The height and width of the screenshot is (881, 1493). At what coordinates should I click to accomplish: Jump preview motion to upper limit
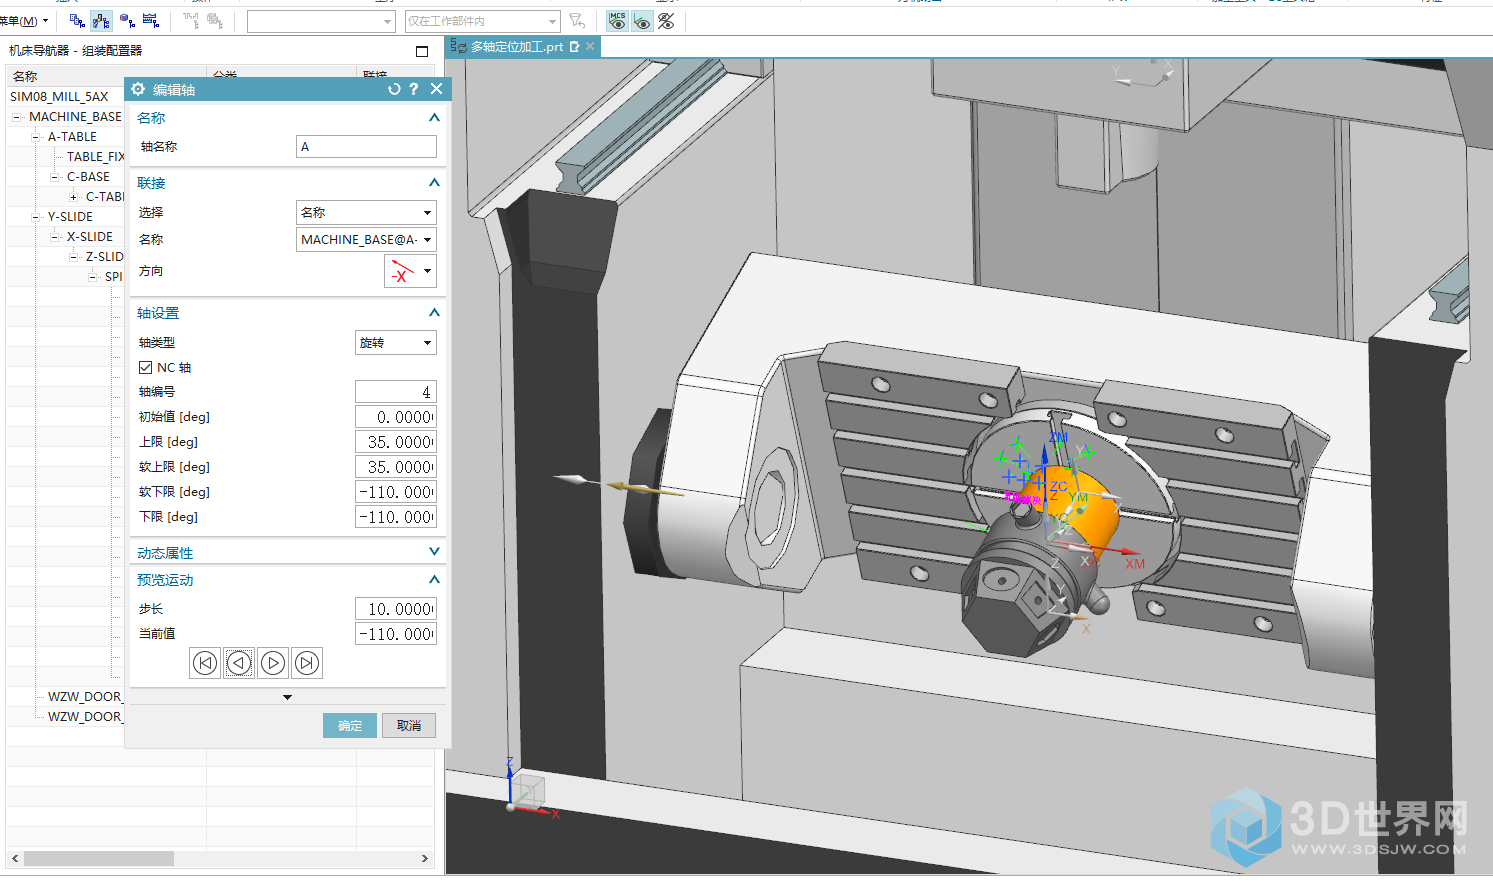(307, 663)
